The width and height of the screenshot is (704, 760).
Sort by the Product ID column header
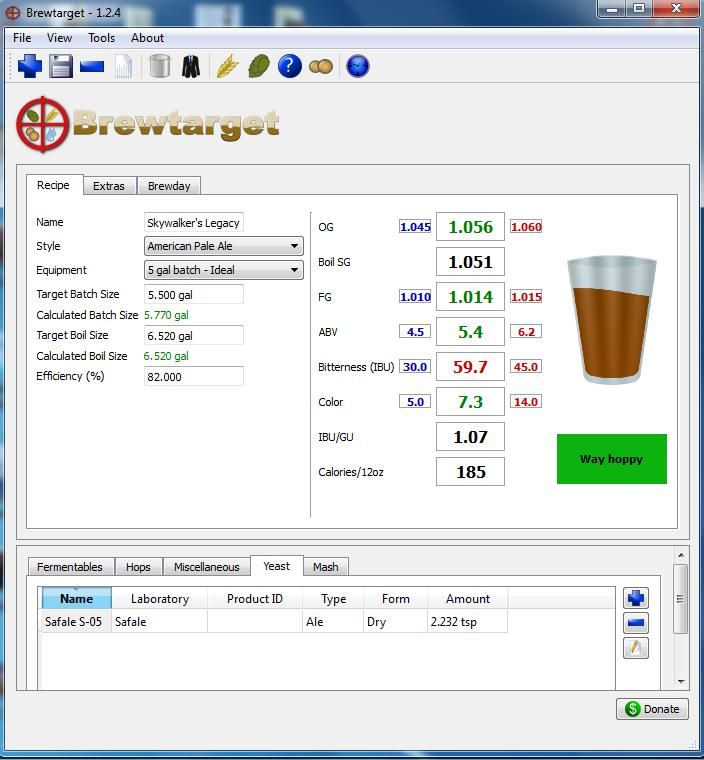(255, 599)
